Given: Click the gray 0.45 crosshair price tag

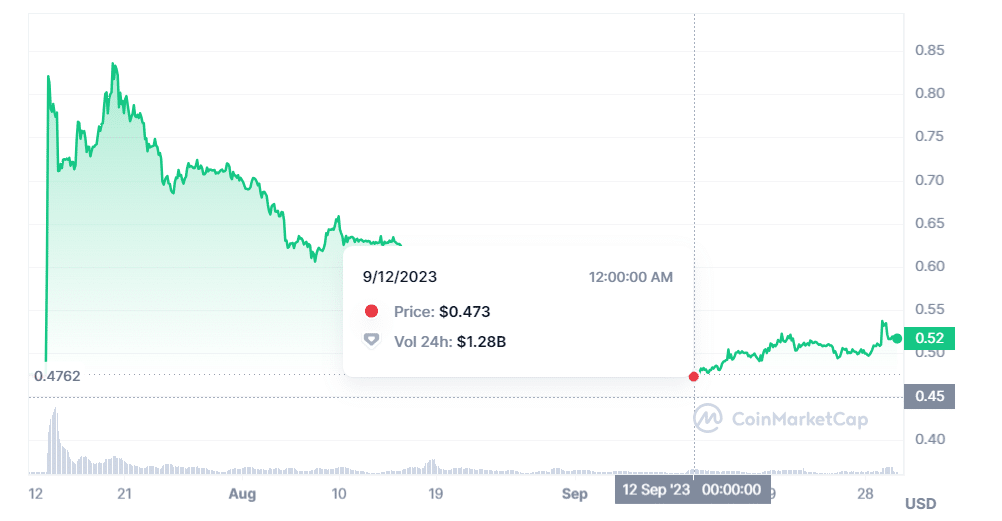Looking at the screenshot, I should click(929, 396).
